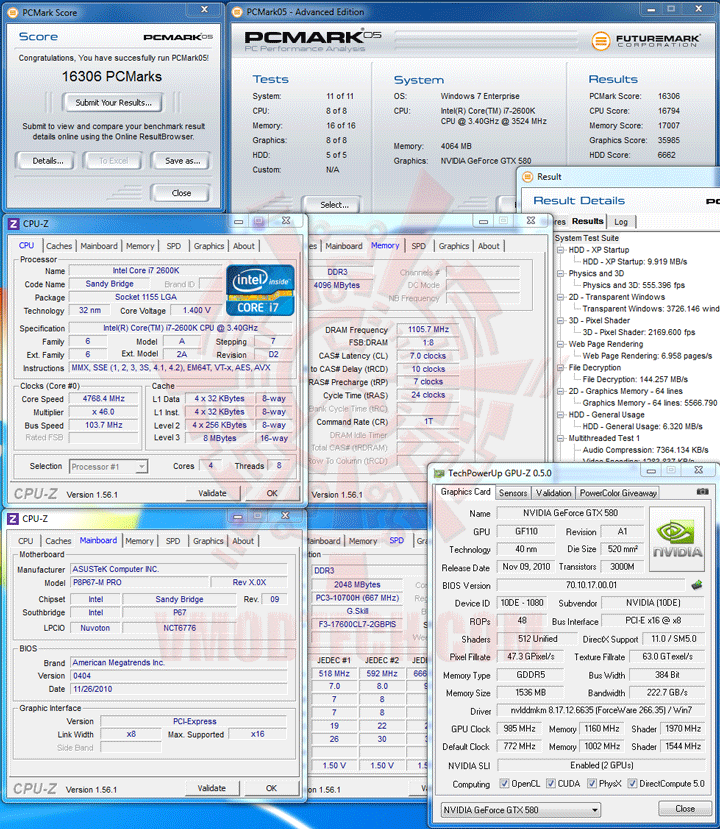Click Validate in the top CPU-Z window

(213, 493)
